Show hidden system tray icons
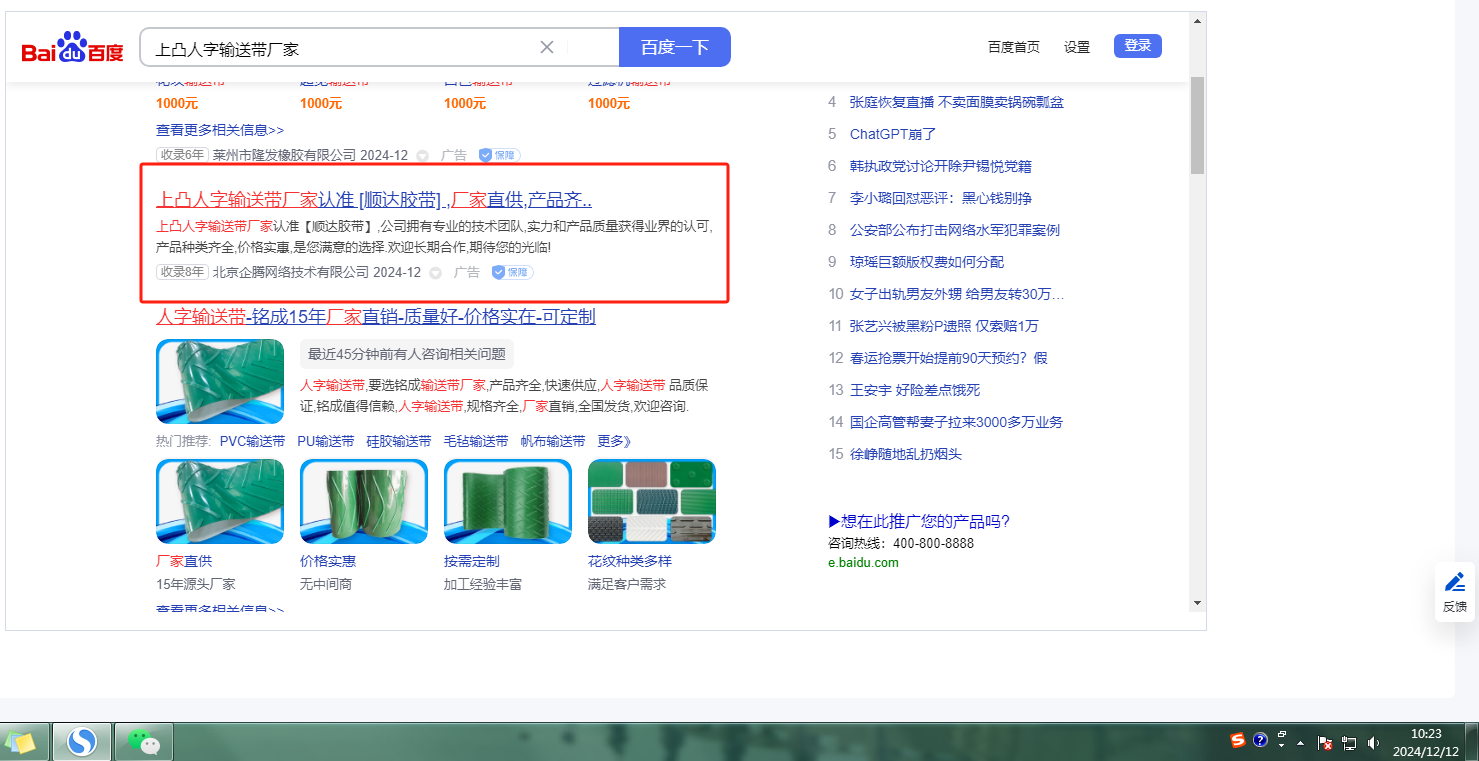Screen dimensions: 1479x761 coord(1301,743)
